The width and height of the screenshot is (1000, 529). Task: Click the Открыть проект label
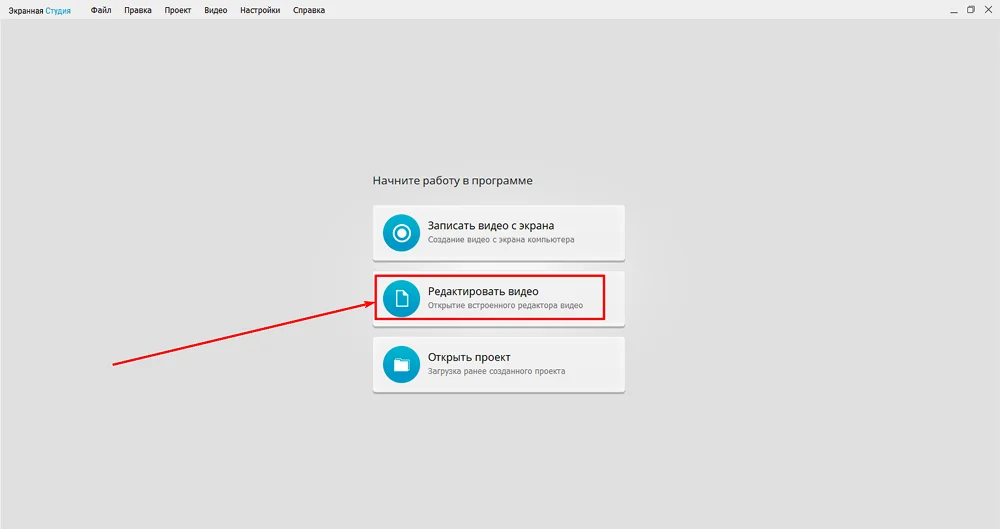(x=469, y=357)
